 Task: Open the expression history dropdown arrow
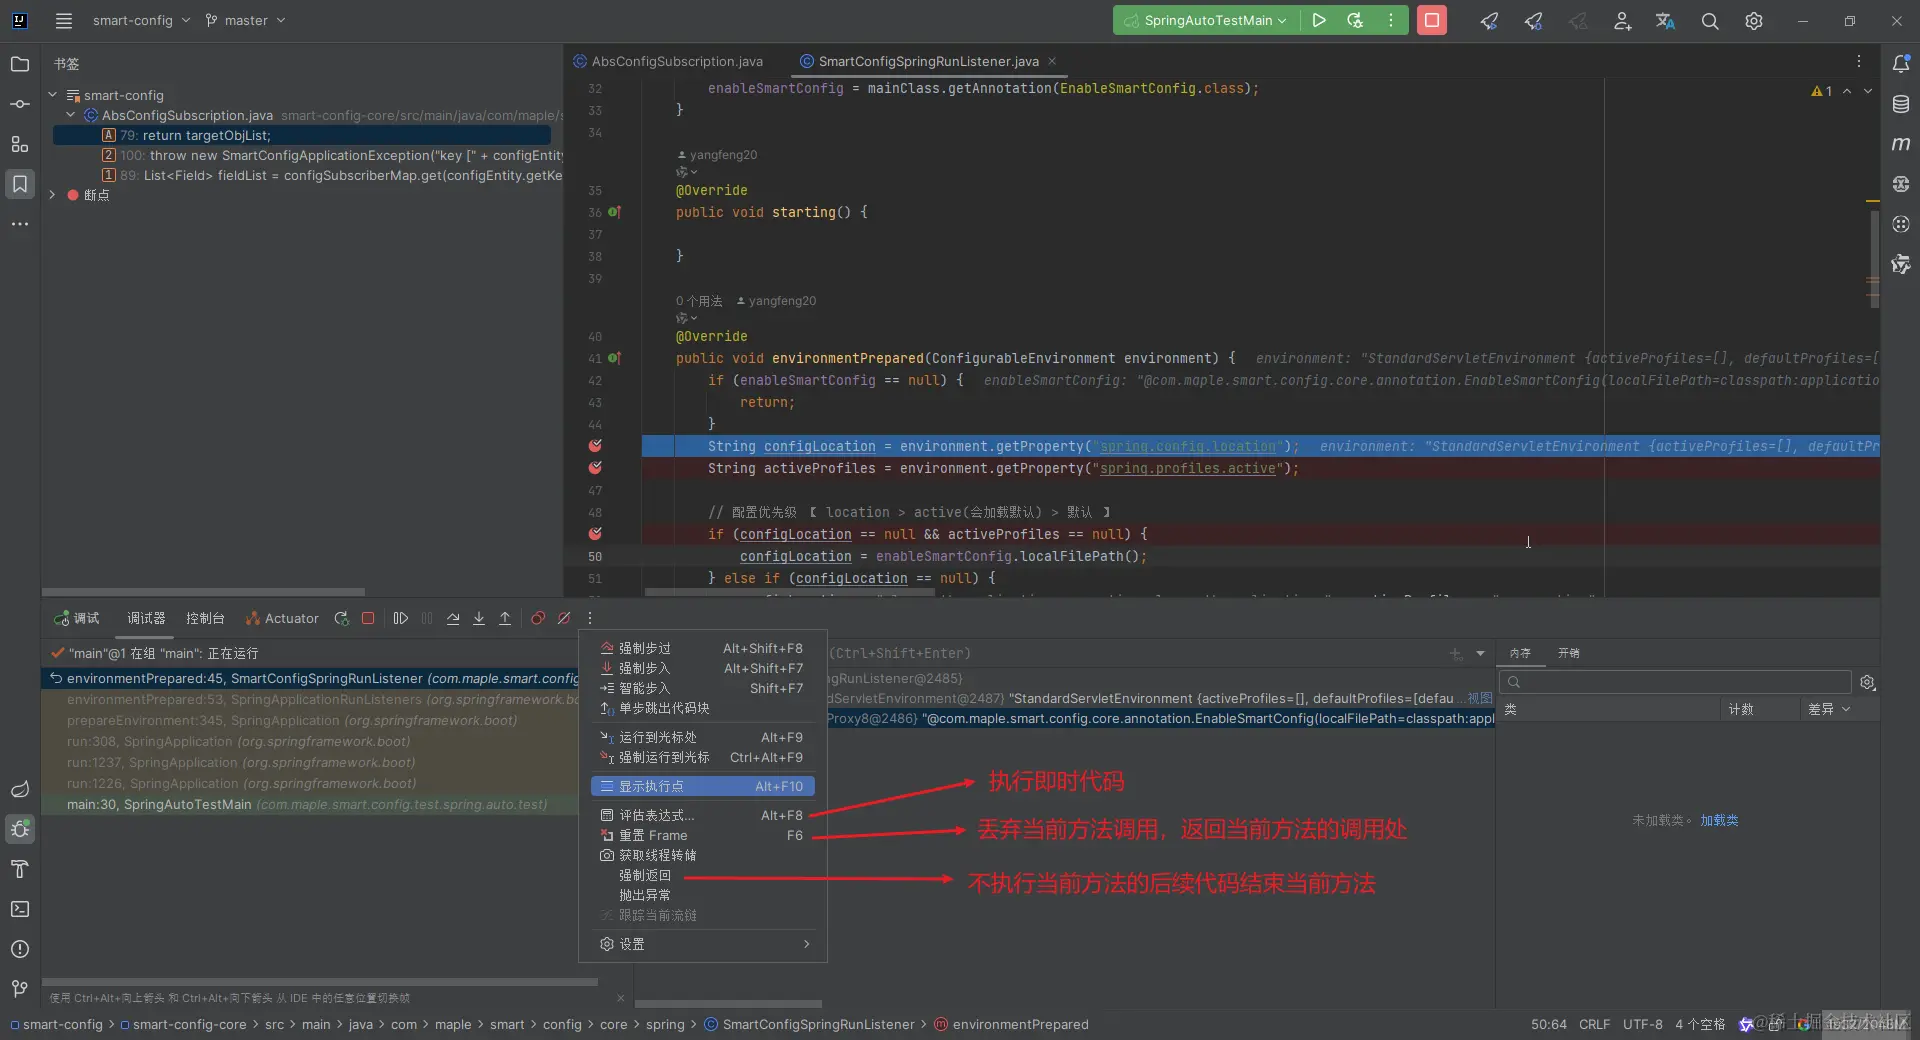pyautogui.click(x=1480, y=653)
